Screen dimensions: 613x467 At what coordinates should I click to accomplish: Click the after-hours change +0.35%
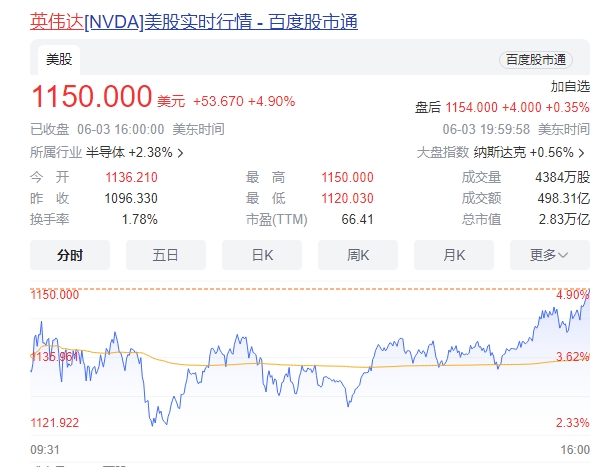[x=567, y=107]
